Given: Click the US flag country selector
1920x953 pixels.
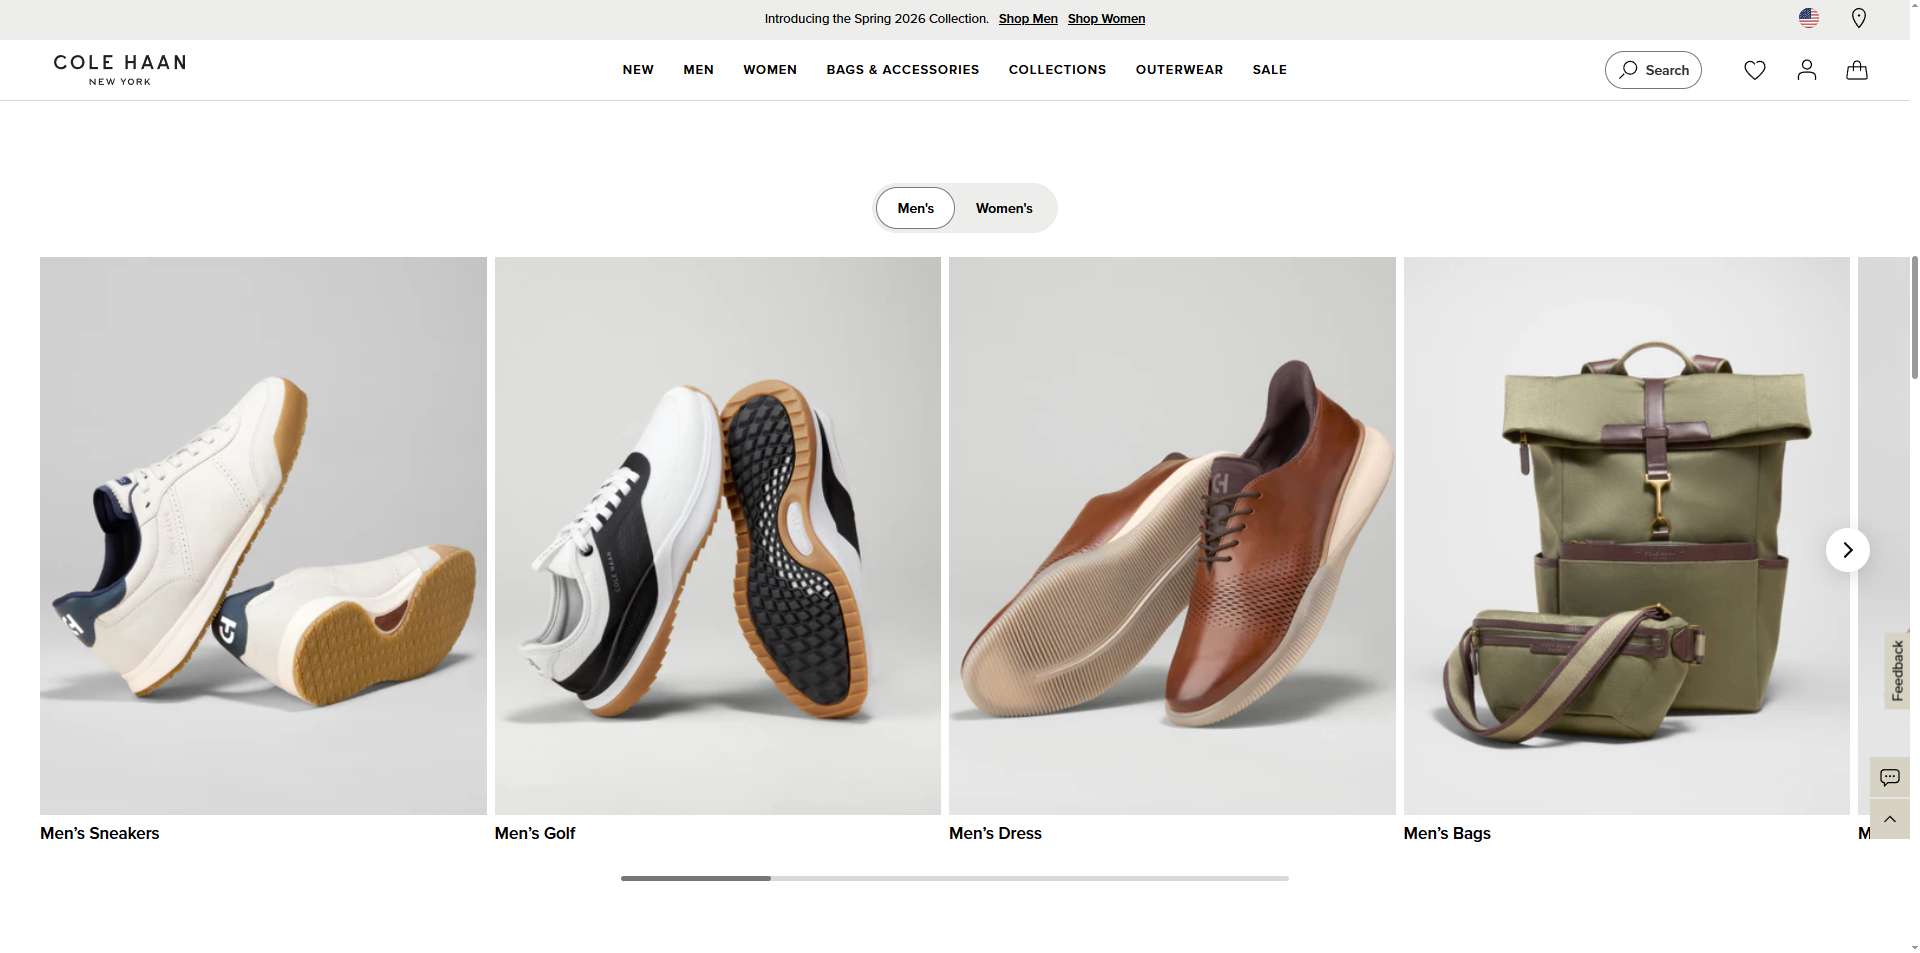Looking at the screenshot, I should 1808,17.
